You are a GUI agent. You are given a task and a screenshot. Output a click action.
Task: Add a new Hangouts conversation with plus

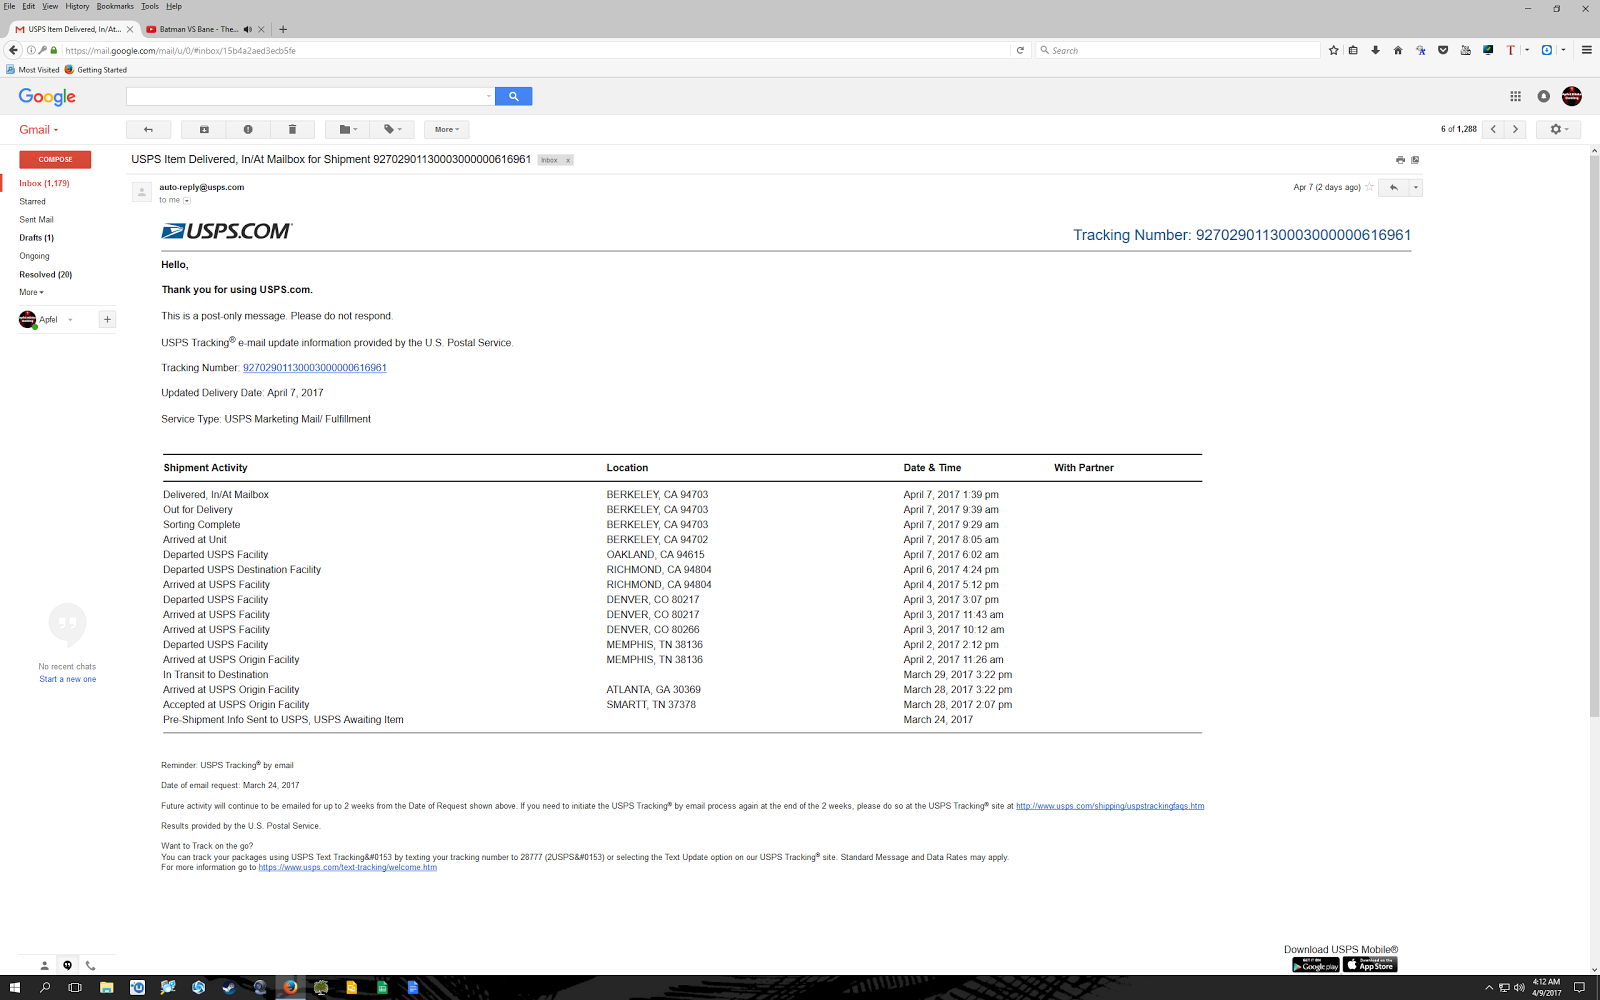[107, 319]
